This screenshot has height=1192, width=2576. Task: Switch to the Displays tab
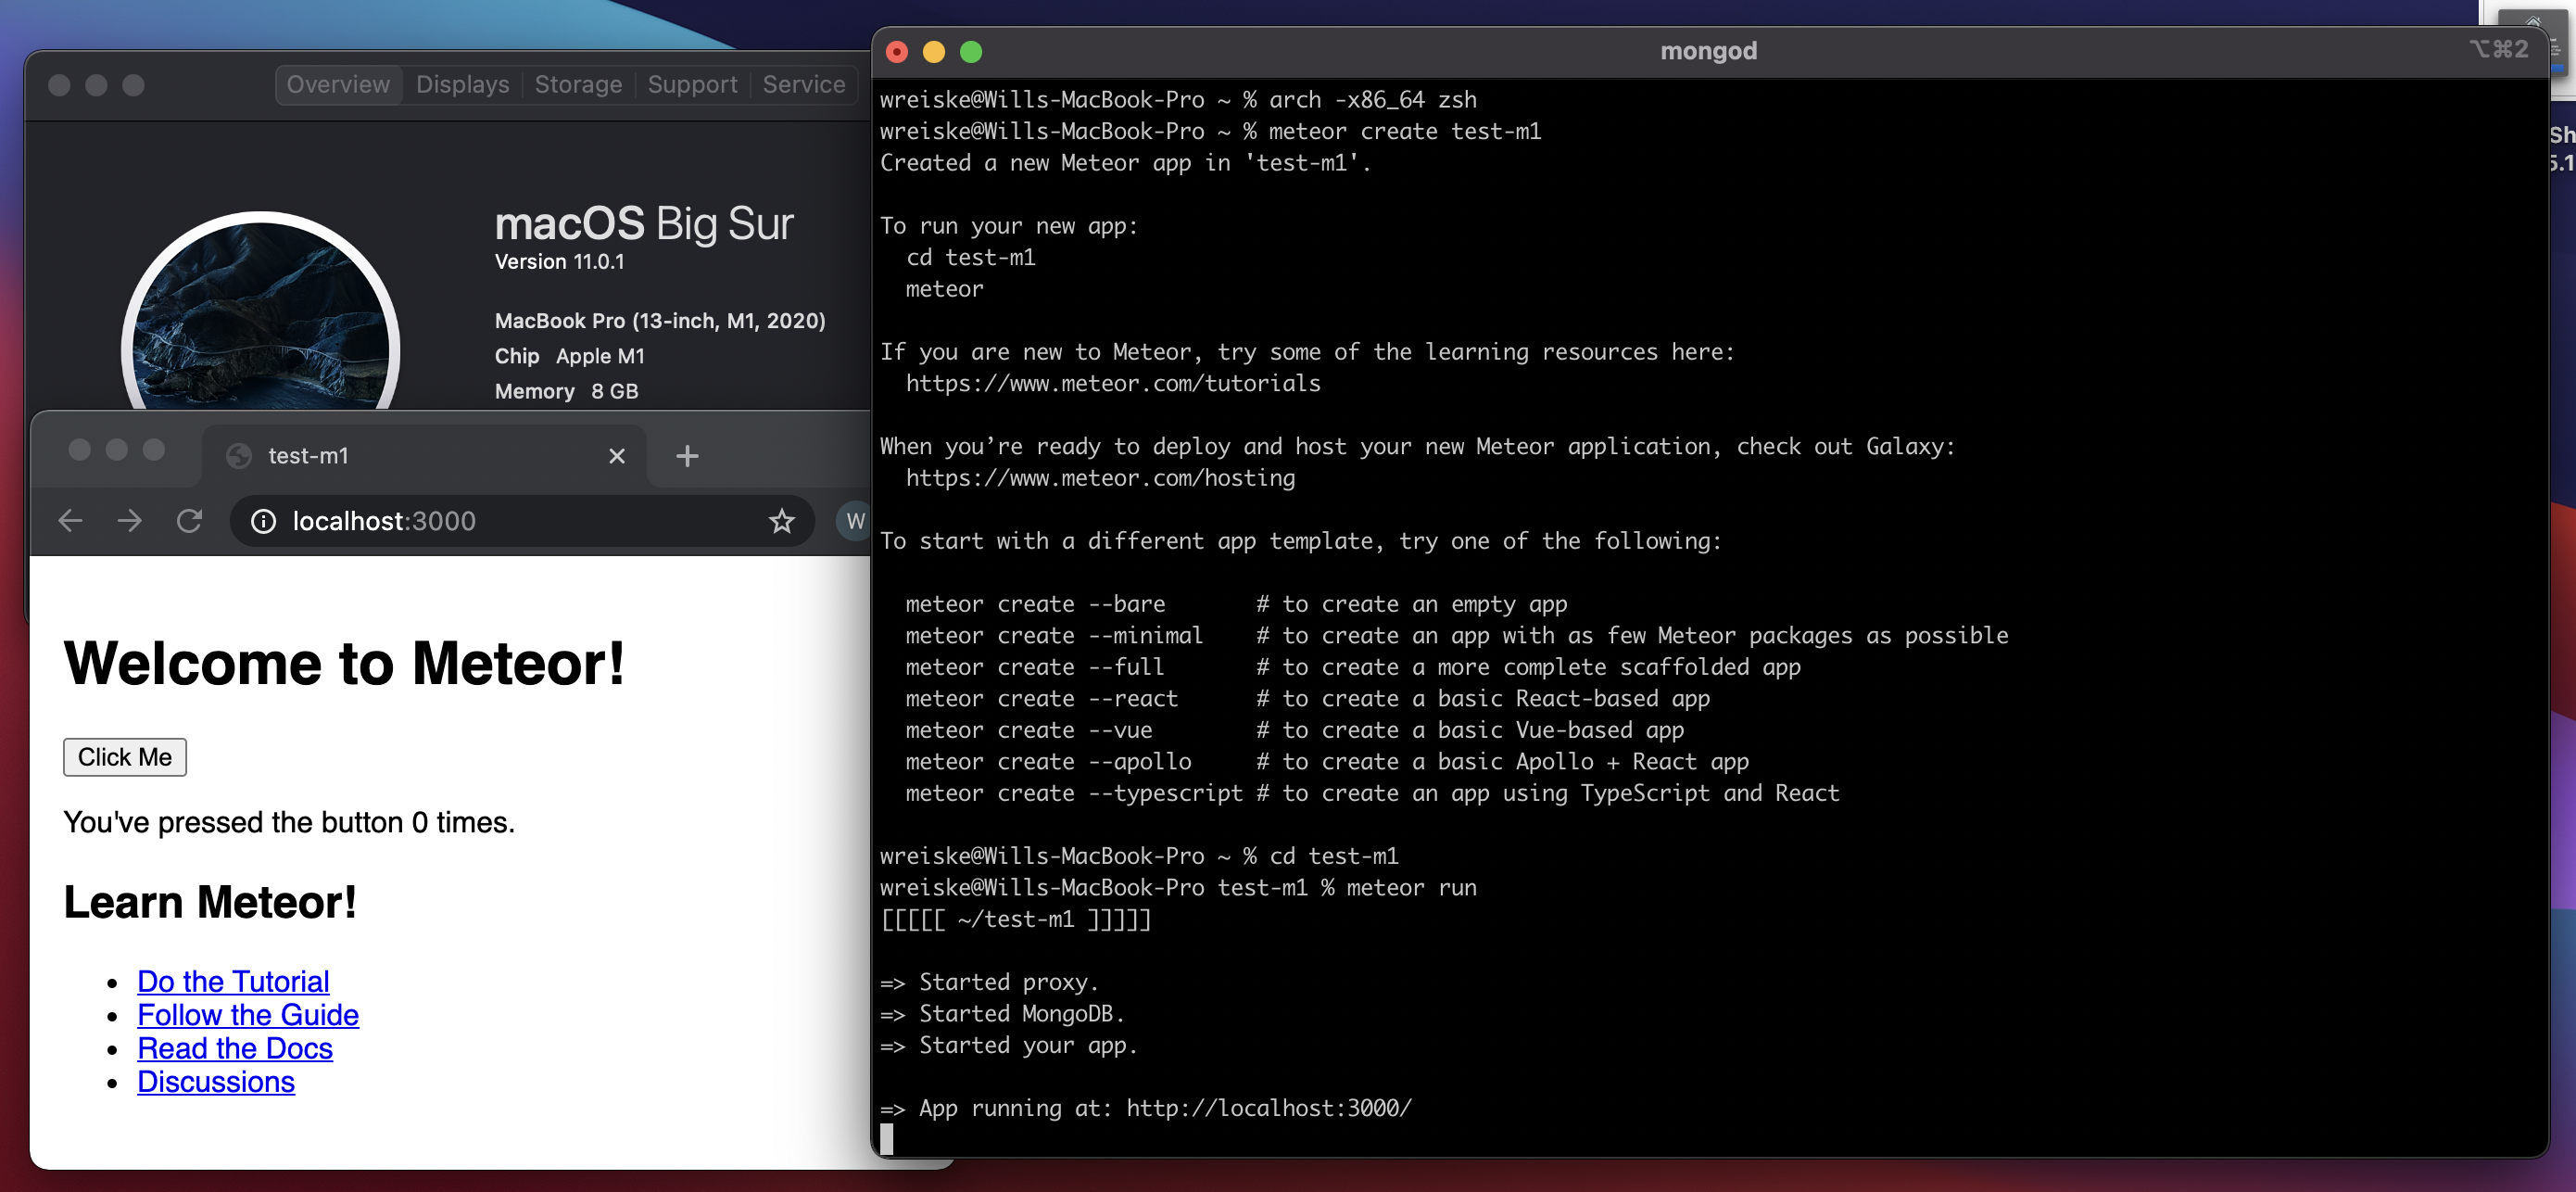pos(461,84)
